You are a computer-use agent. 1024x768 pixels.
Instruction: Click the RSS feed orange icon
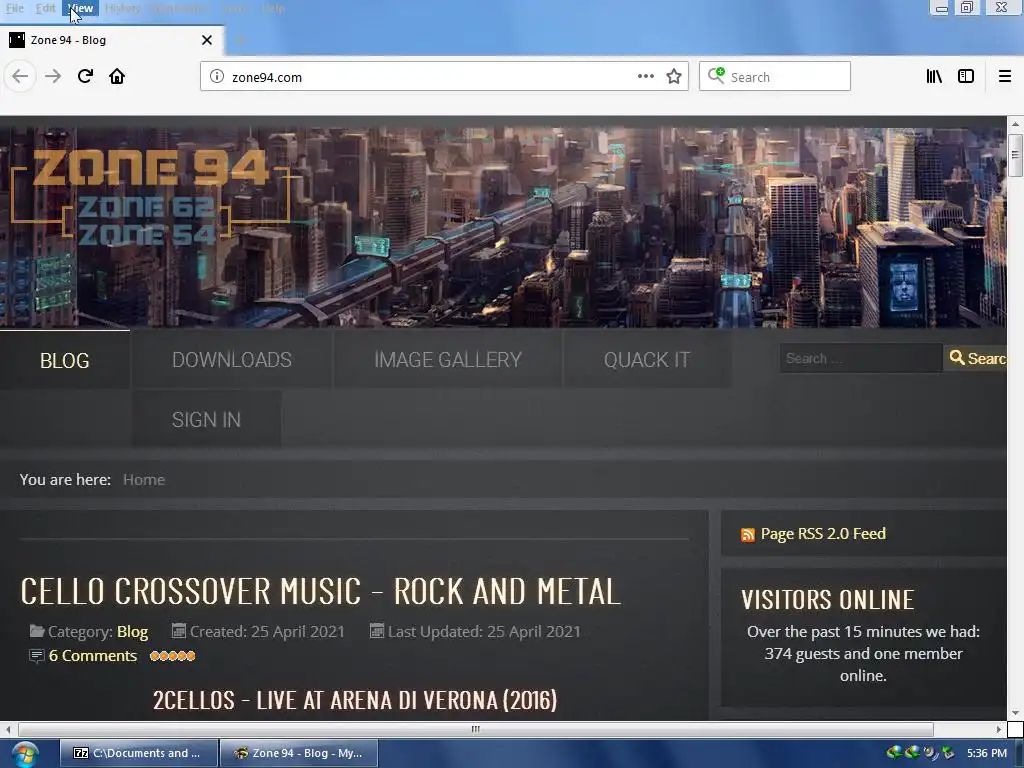pos(748,535)
